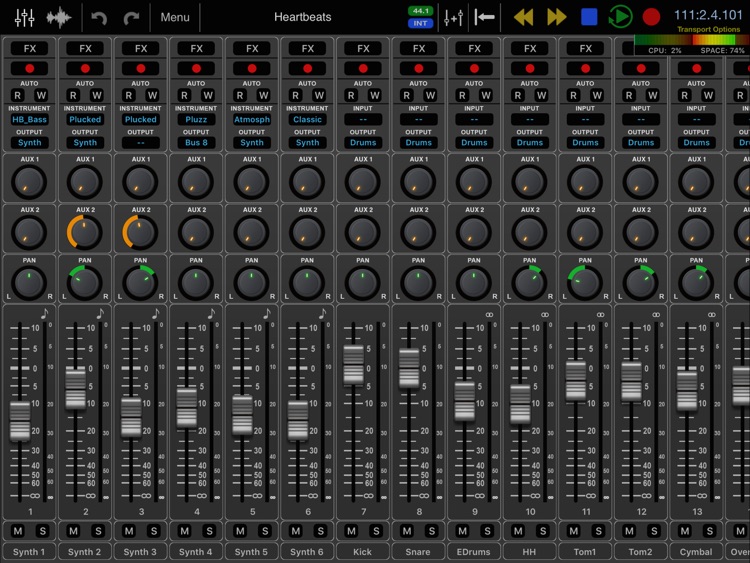Viewport: 750px width, 563px height.
Task: Mute the Kick channel
Action: 351,530
